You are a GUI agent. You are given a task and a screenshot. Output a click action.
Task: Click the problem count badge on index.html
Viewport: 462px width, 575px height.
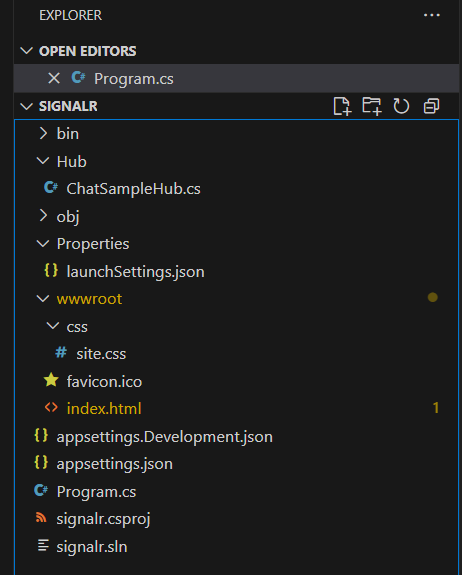coord(436,408)
